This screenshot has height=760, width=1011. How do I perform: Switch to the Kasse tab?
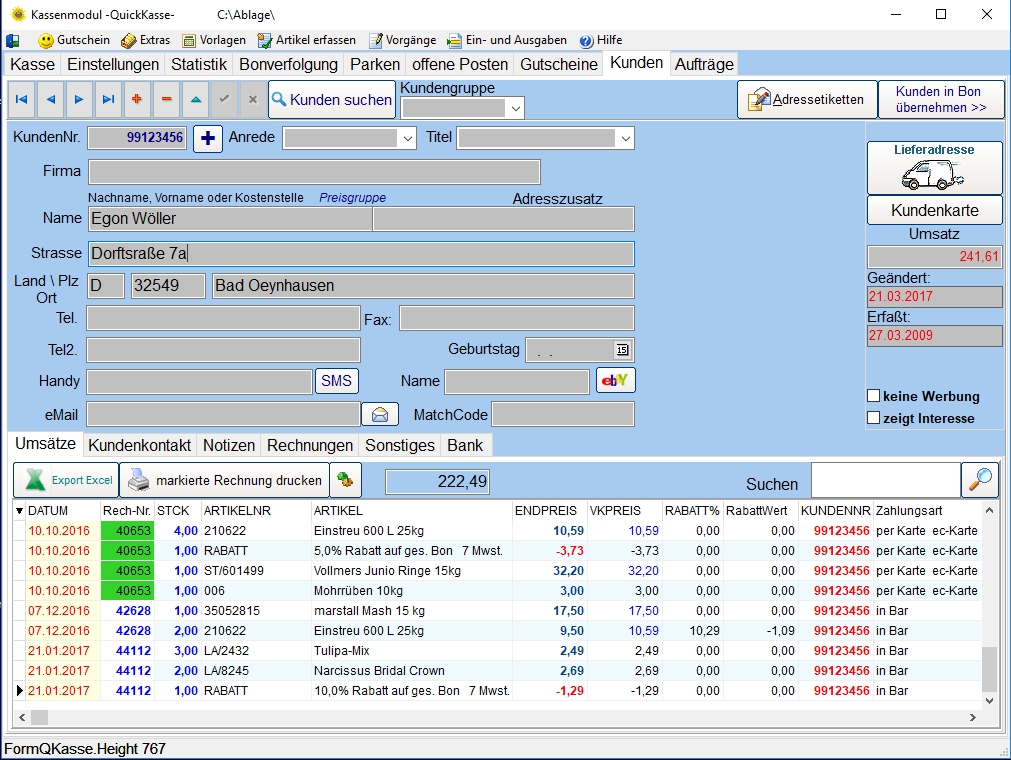[x=32, y=64]
